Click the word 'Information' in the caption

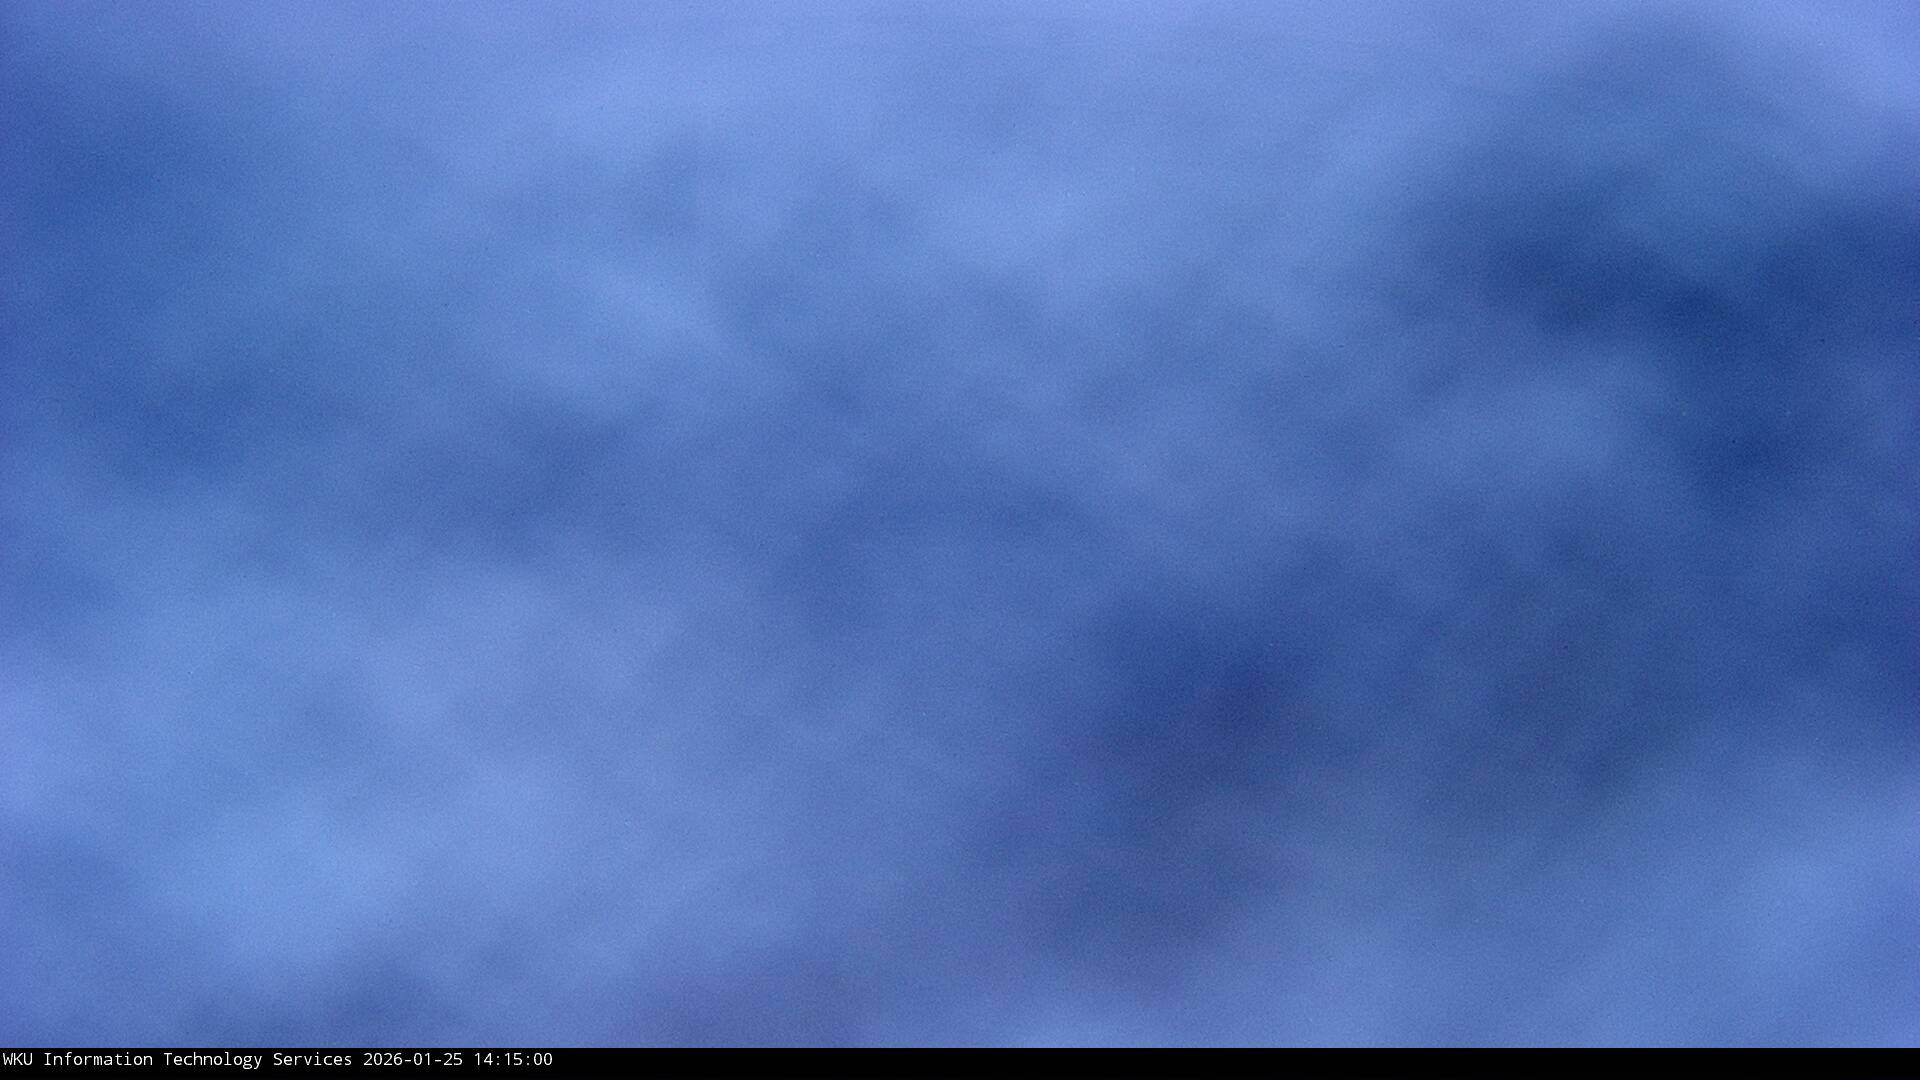pos(97,1060)
